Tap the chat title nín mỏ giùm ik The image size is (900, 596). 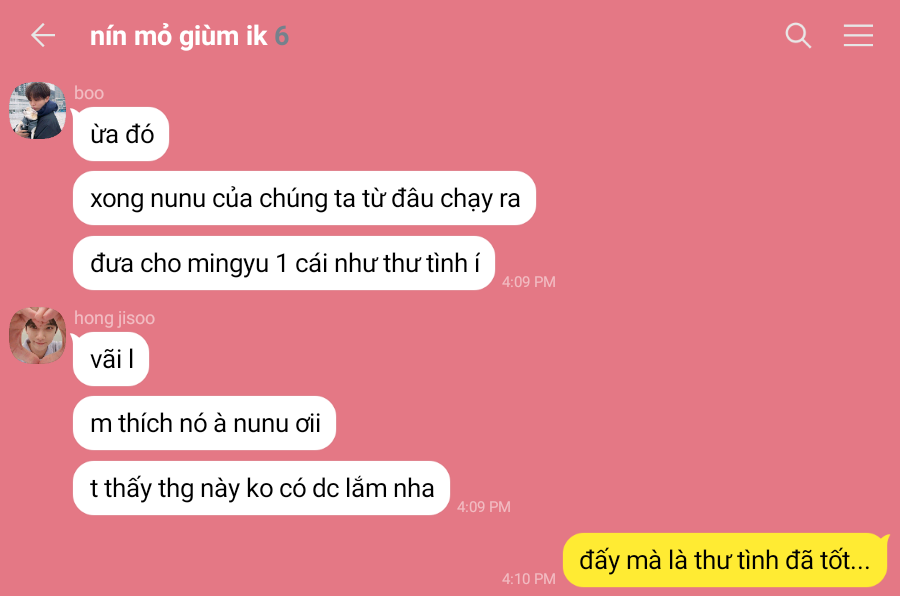pyautogui.click(x=179, y=36)
